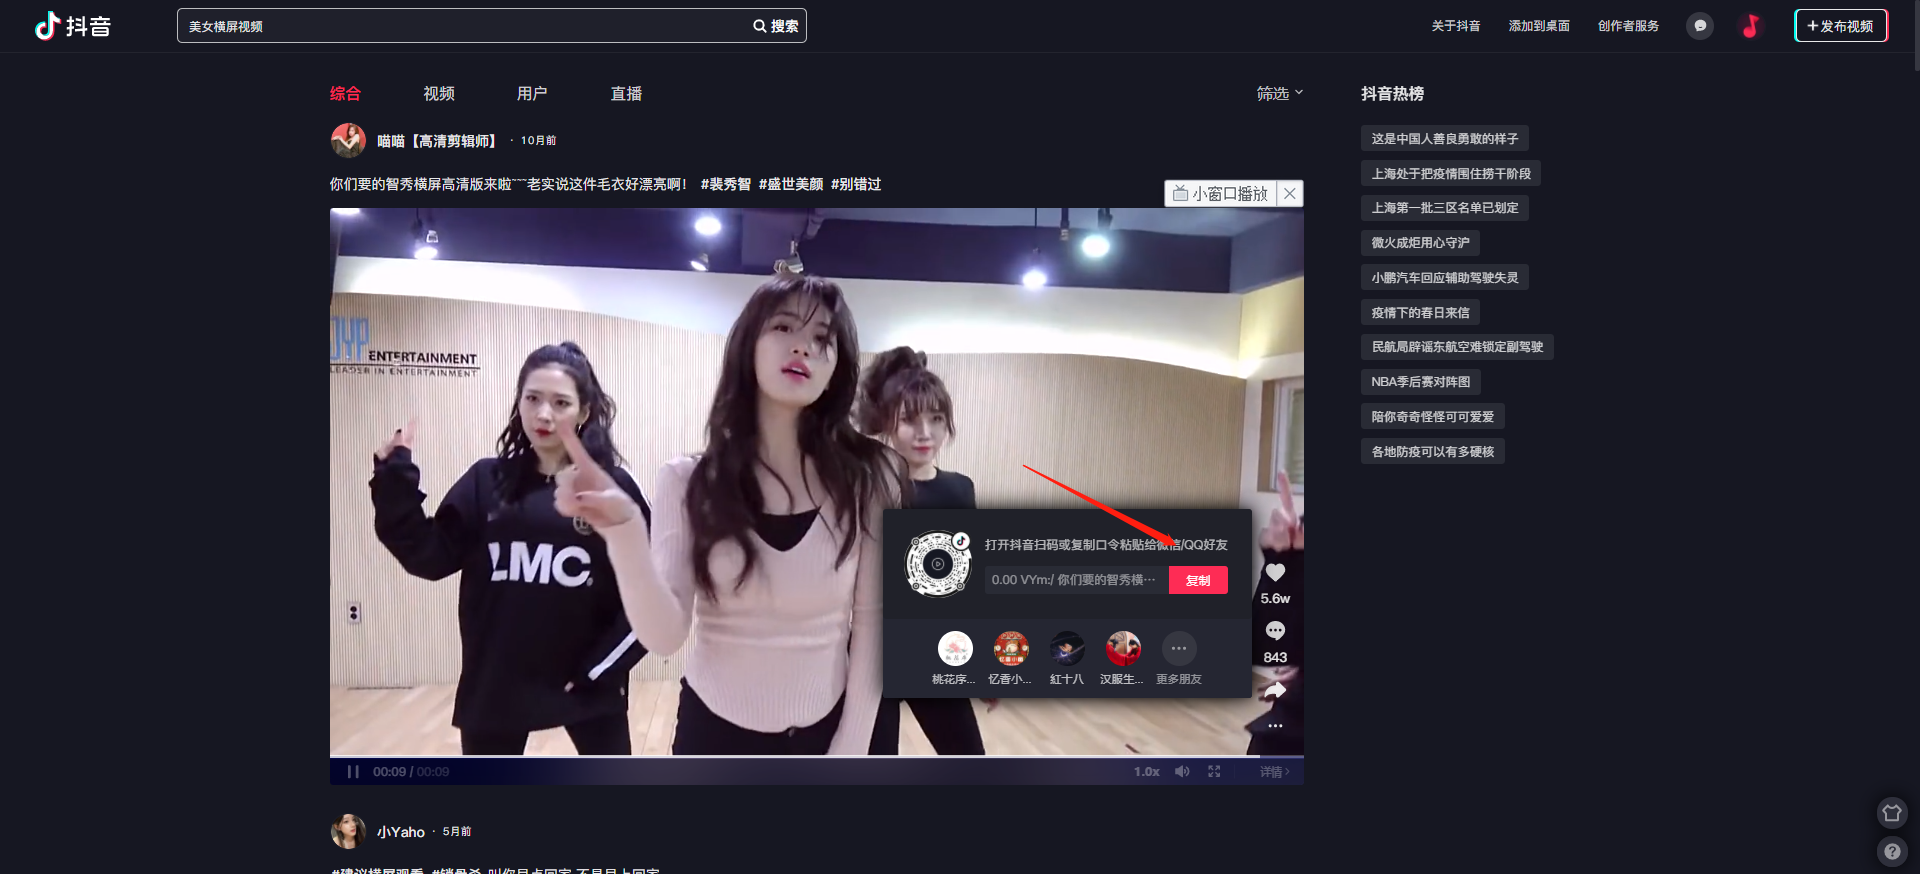Image resolution: width=1920 pixels, height=874 pixels.
Task: Select the 综合 tab
Action: [x=345, y=94]
